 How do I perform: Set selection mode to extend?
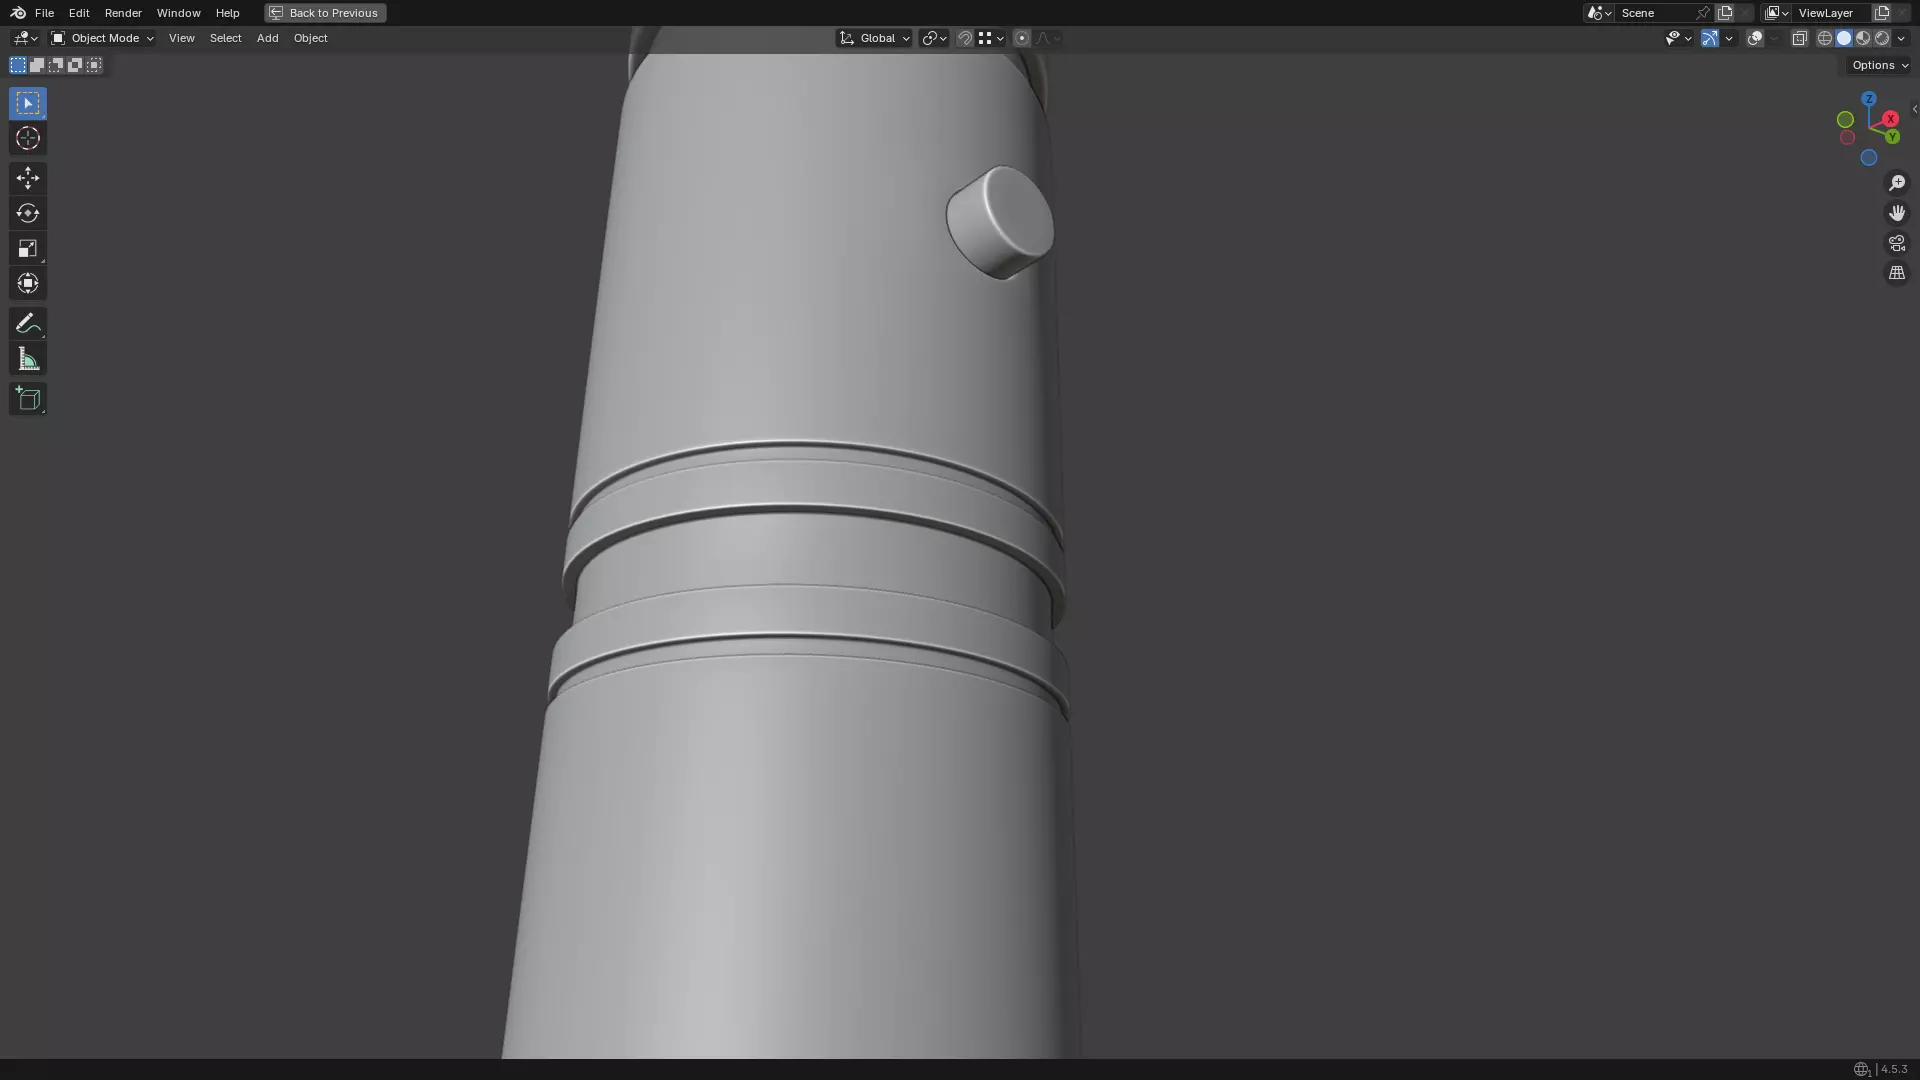(x=37, y=65)
